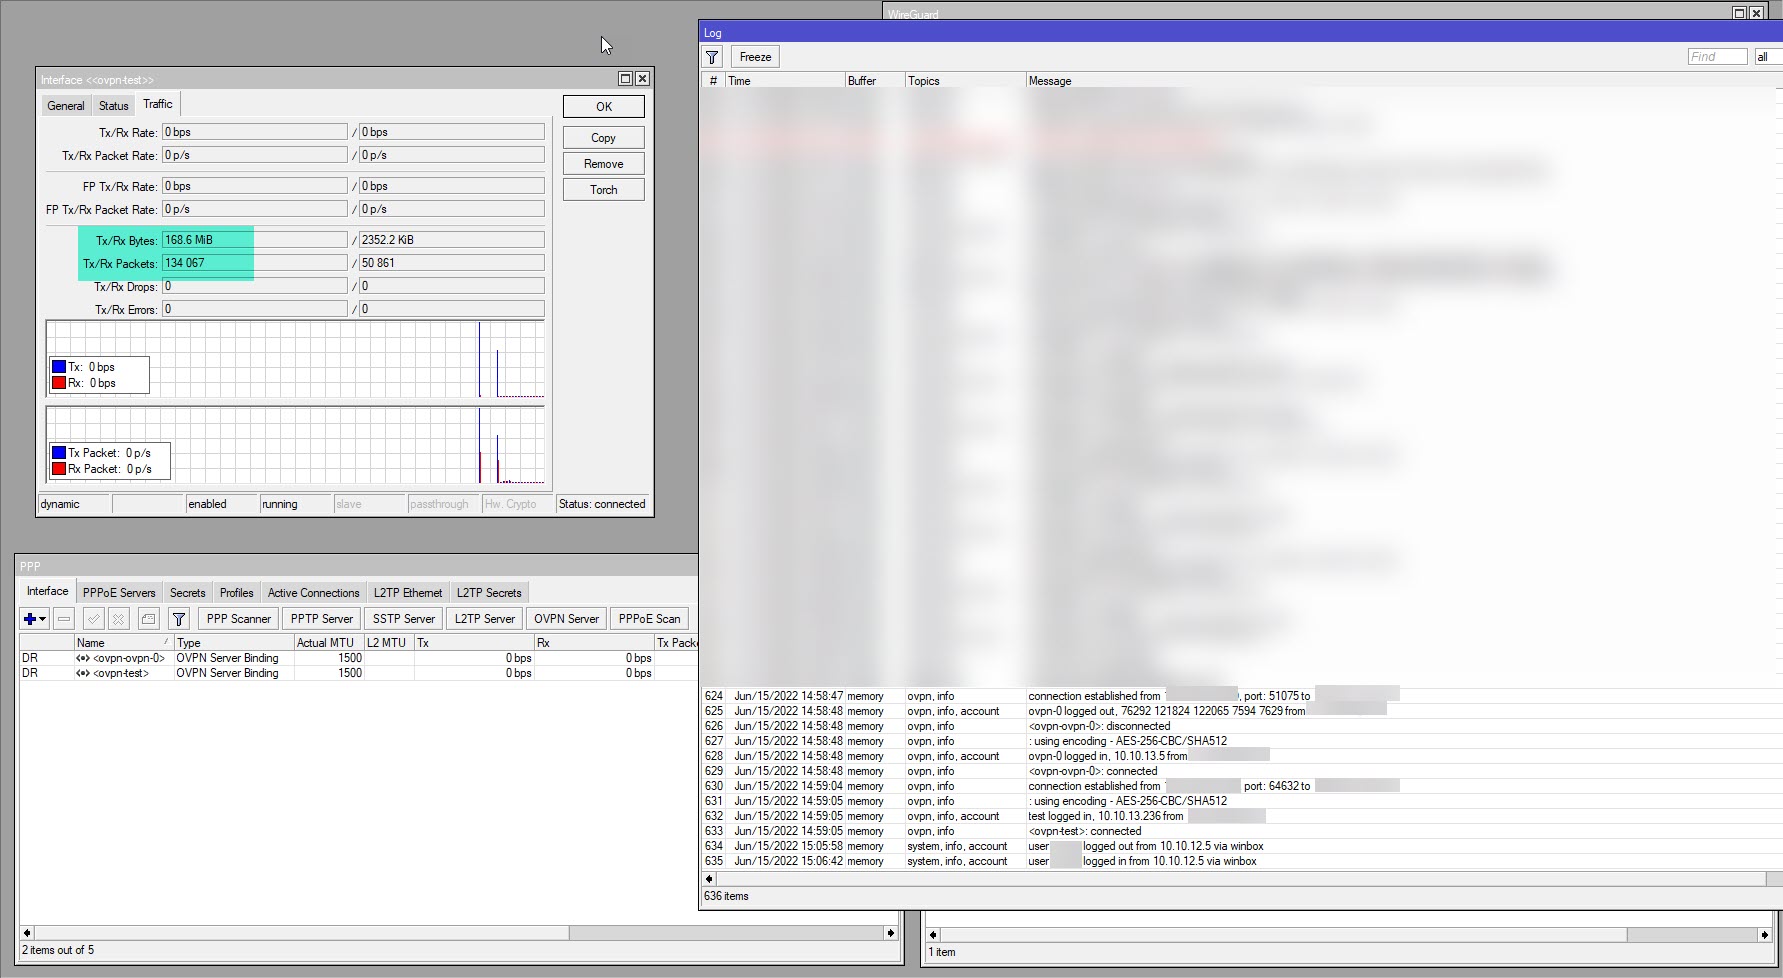Viewport: 1783px width, 978px height.
Task: Select the Traffic tab
Action: (158, 104)
